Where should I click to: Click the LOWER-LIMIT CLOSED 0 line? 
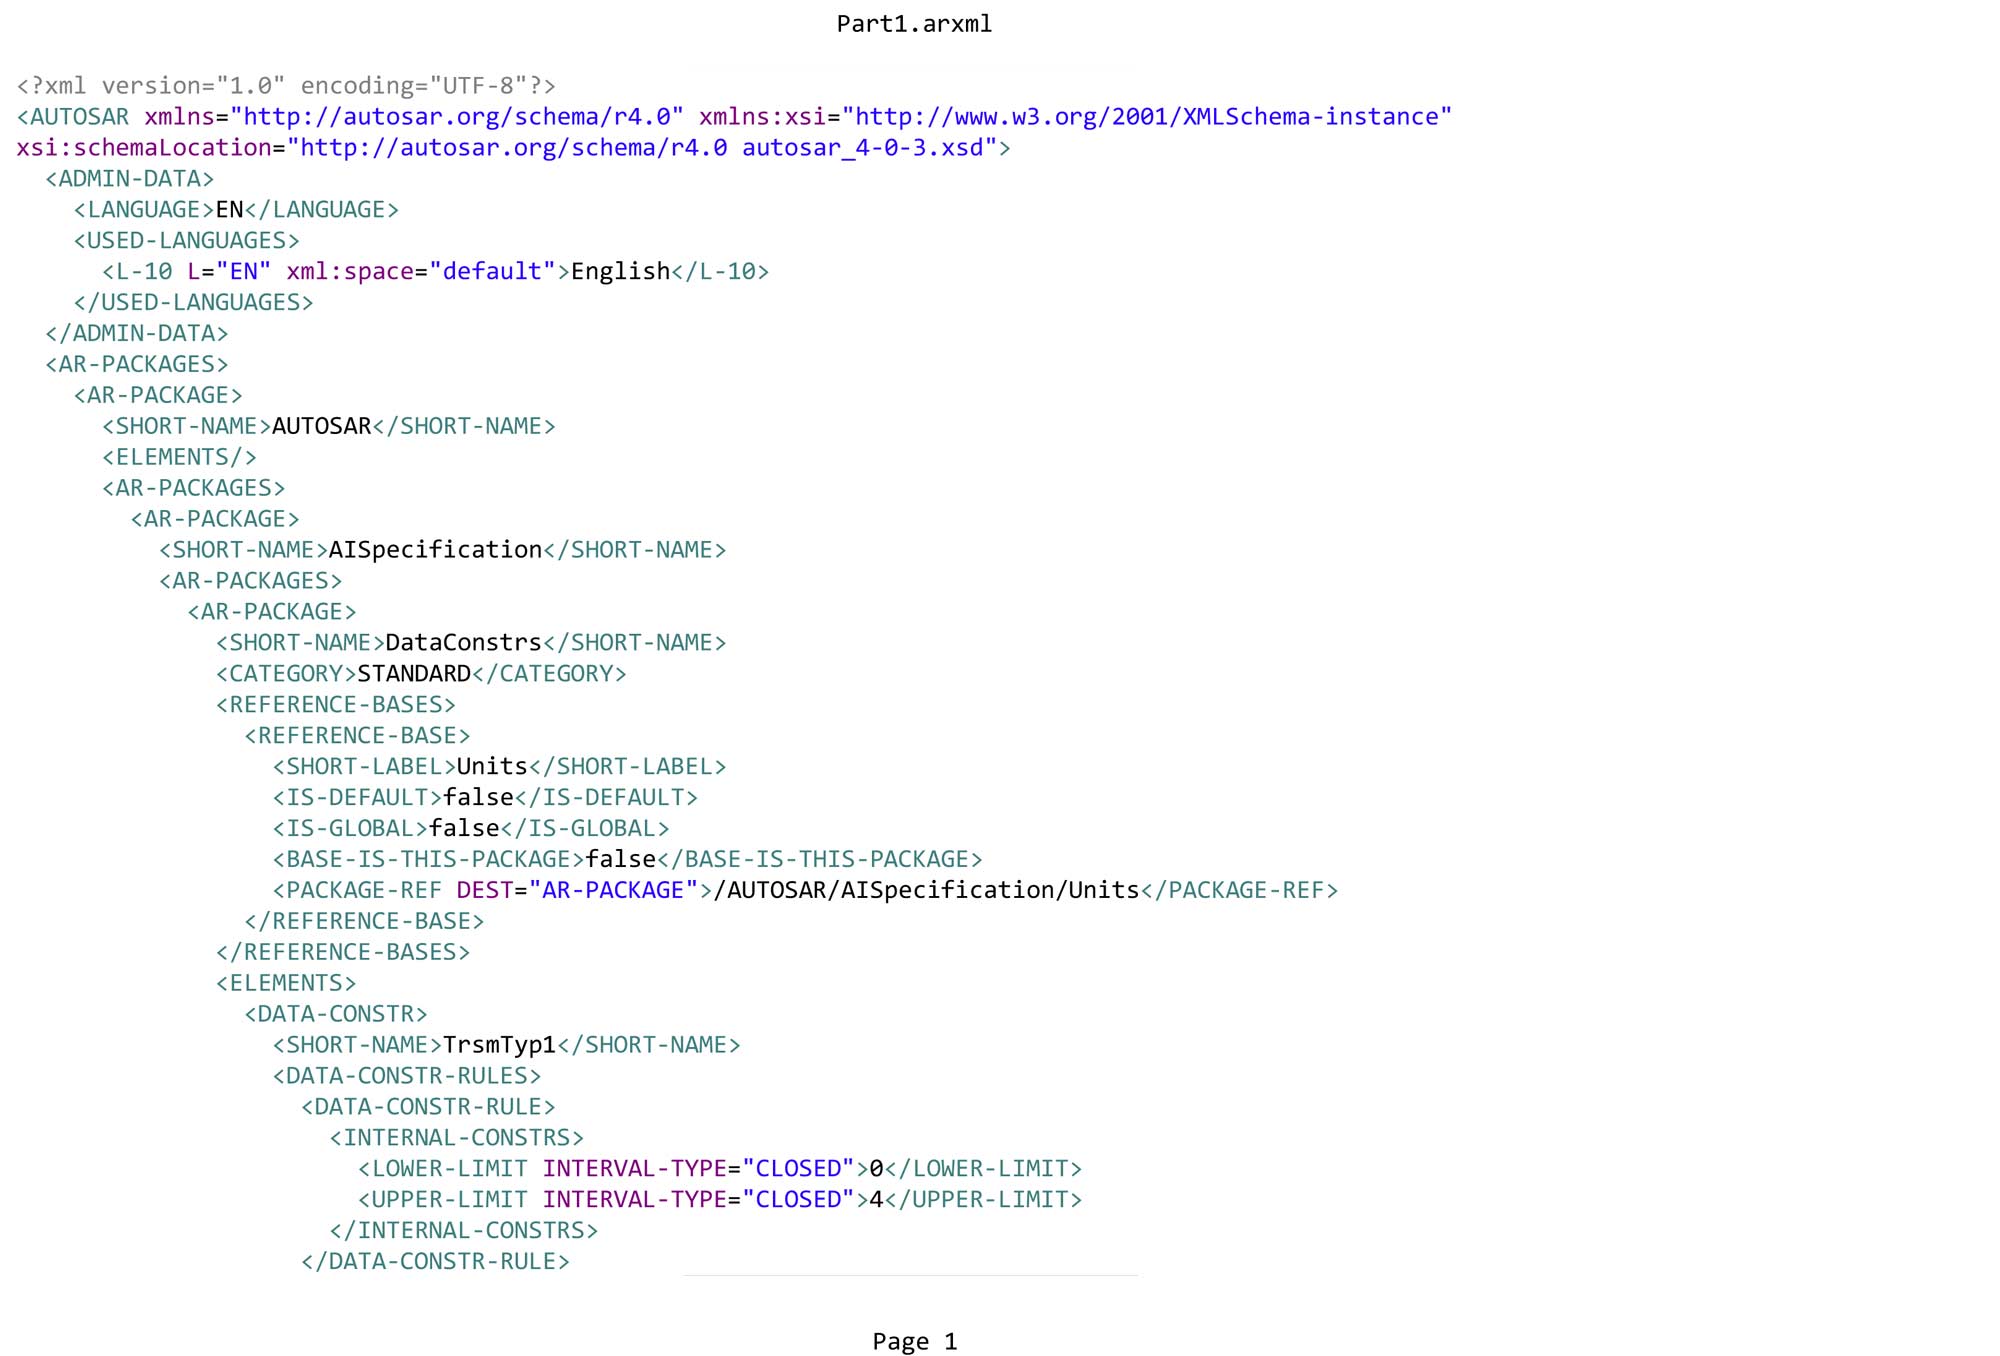[x=720, y=1171]
